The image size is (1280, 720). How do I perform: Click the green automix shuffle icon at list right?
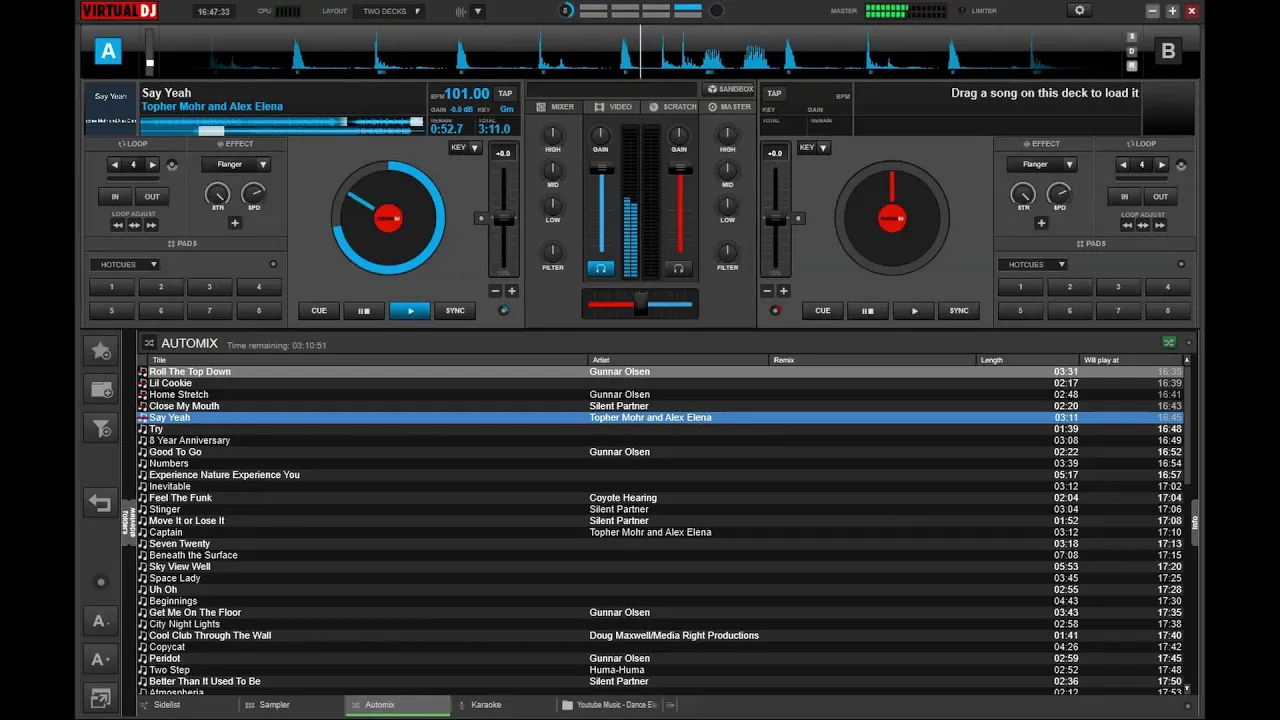click(x=1168, y=343)
